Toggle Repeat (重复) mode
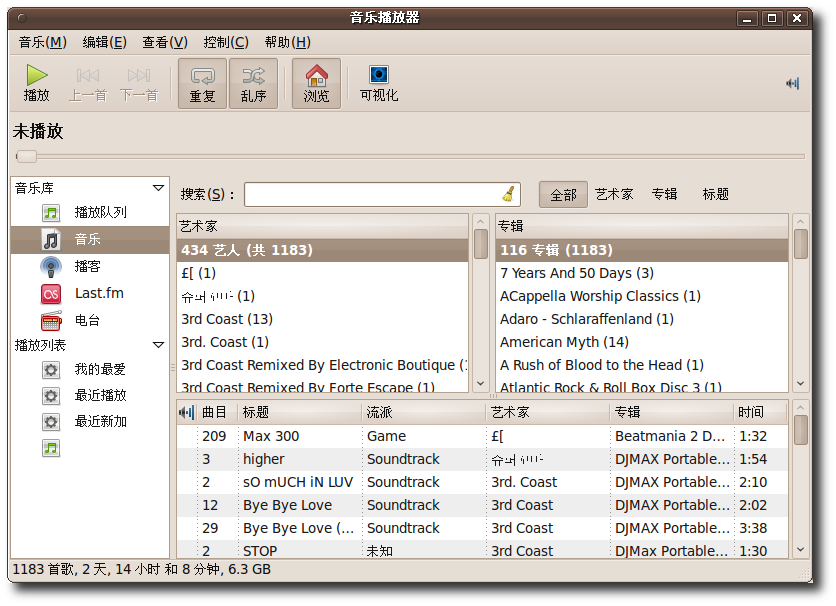This screenshot has width=836, height=606. coord(202,83)
